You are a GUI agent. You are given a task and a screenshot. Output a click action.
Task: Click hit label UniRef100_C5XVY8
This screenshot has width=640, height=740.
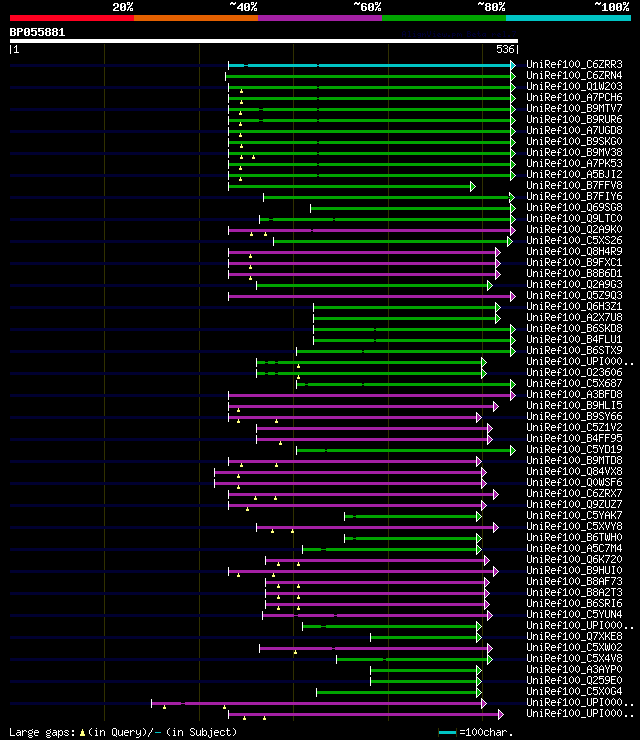574,527
